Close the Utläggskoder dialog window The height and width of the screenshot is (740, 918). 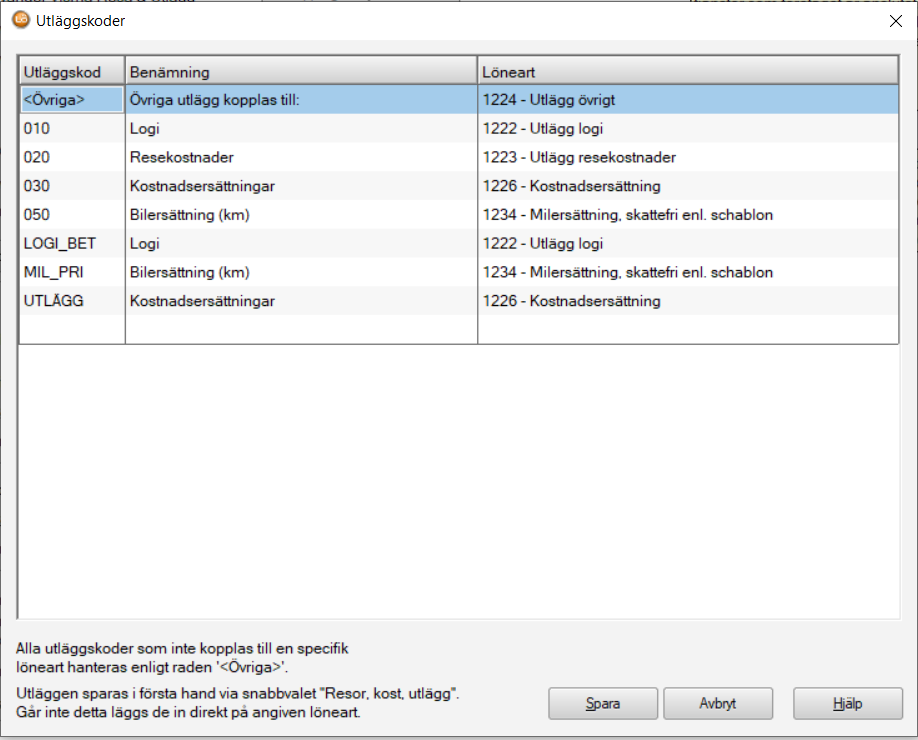(x=894, y=21)
